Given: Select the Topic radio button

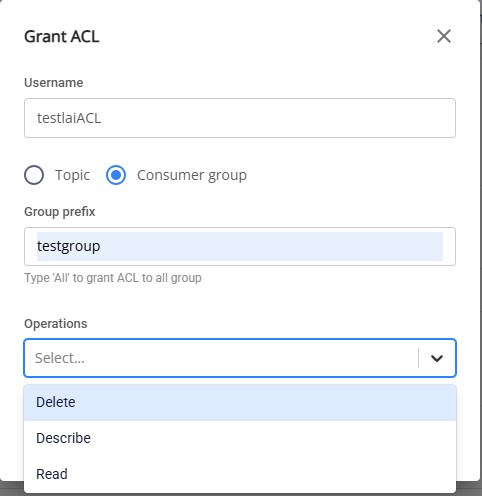Looking at the screenshot, I should click(34, 175).
